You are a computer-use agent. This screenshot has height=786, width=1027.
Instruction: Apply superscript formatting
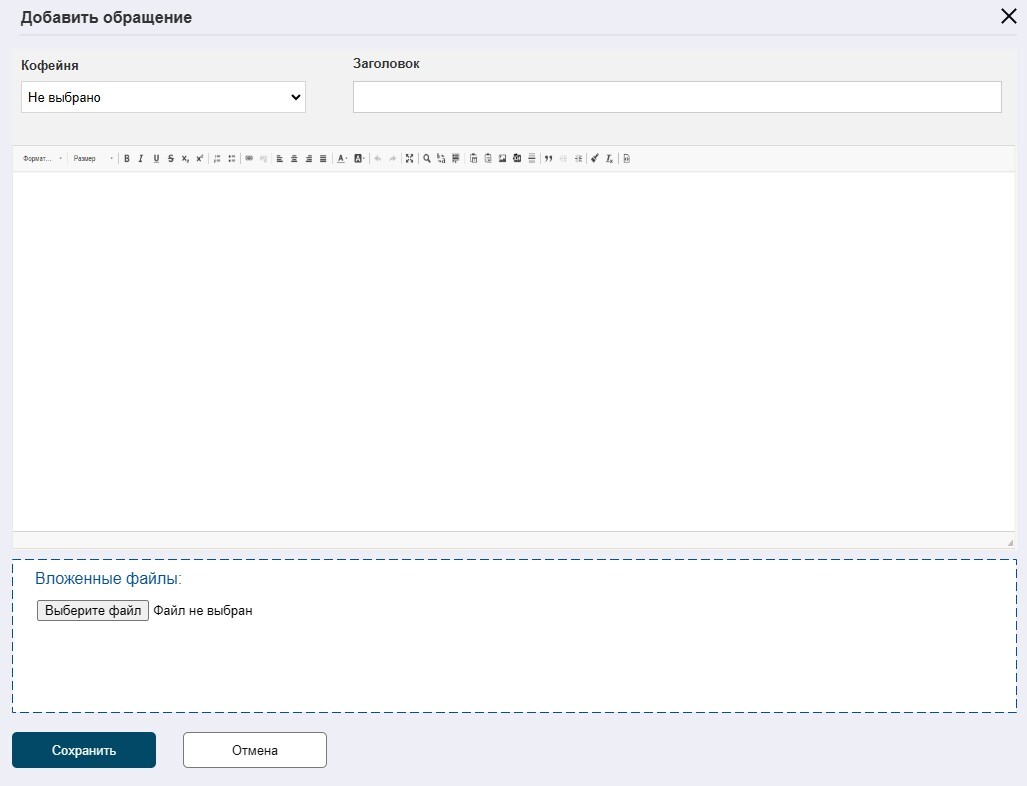click(x=200, y=159)
